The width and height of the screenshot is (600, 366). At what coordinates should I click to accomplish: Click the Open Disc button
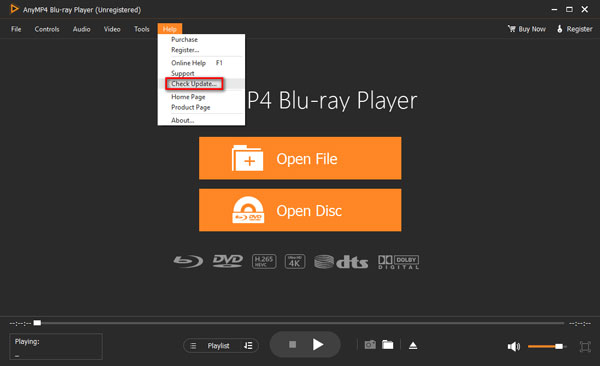click(300, 210)
